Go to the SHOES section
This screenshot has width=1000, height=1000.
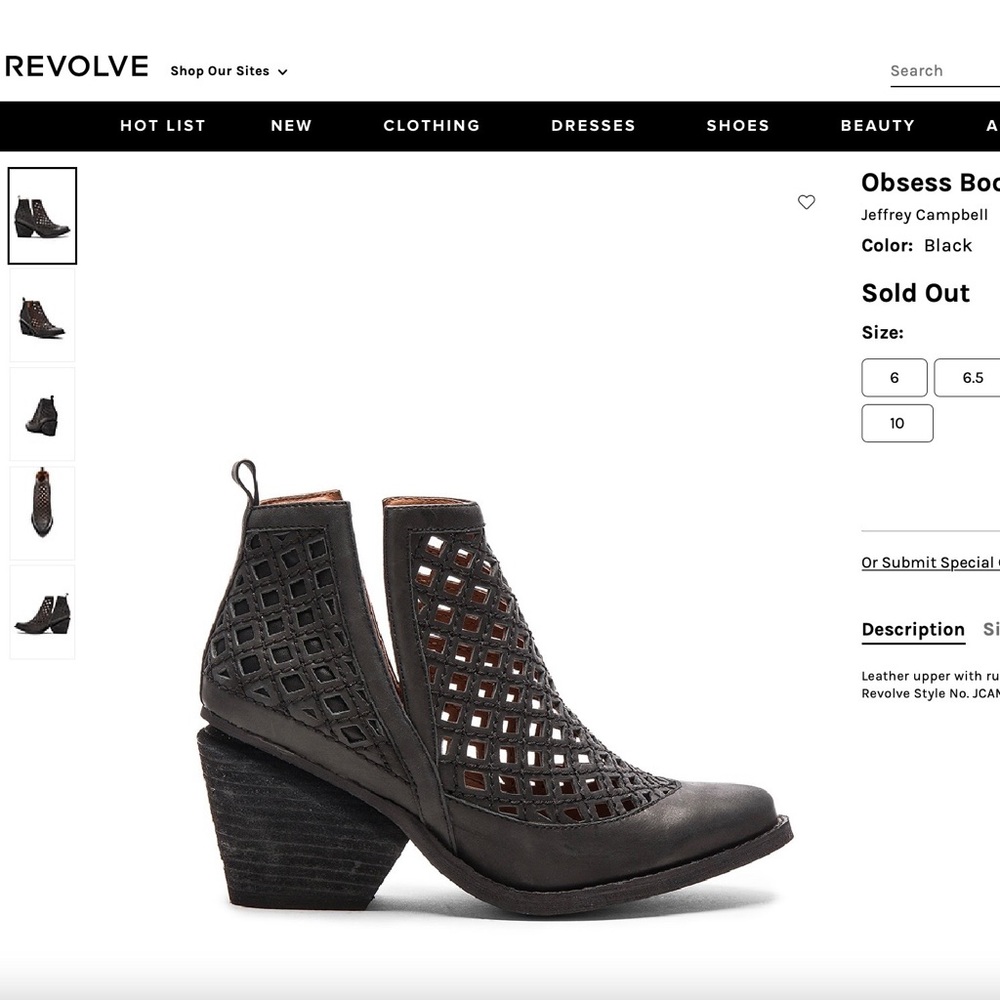click(737, 125)
